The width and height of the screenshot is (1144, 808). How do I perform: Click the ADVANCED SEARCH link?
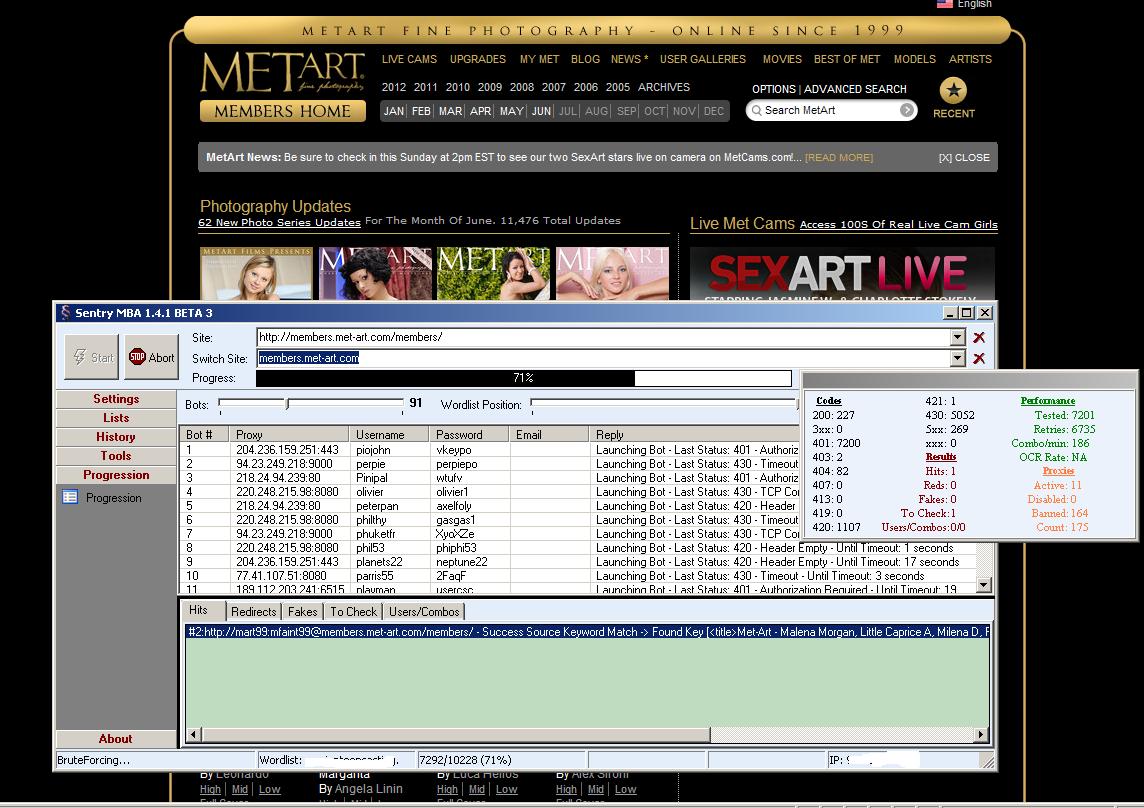[x=855, y=89]
